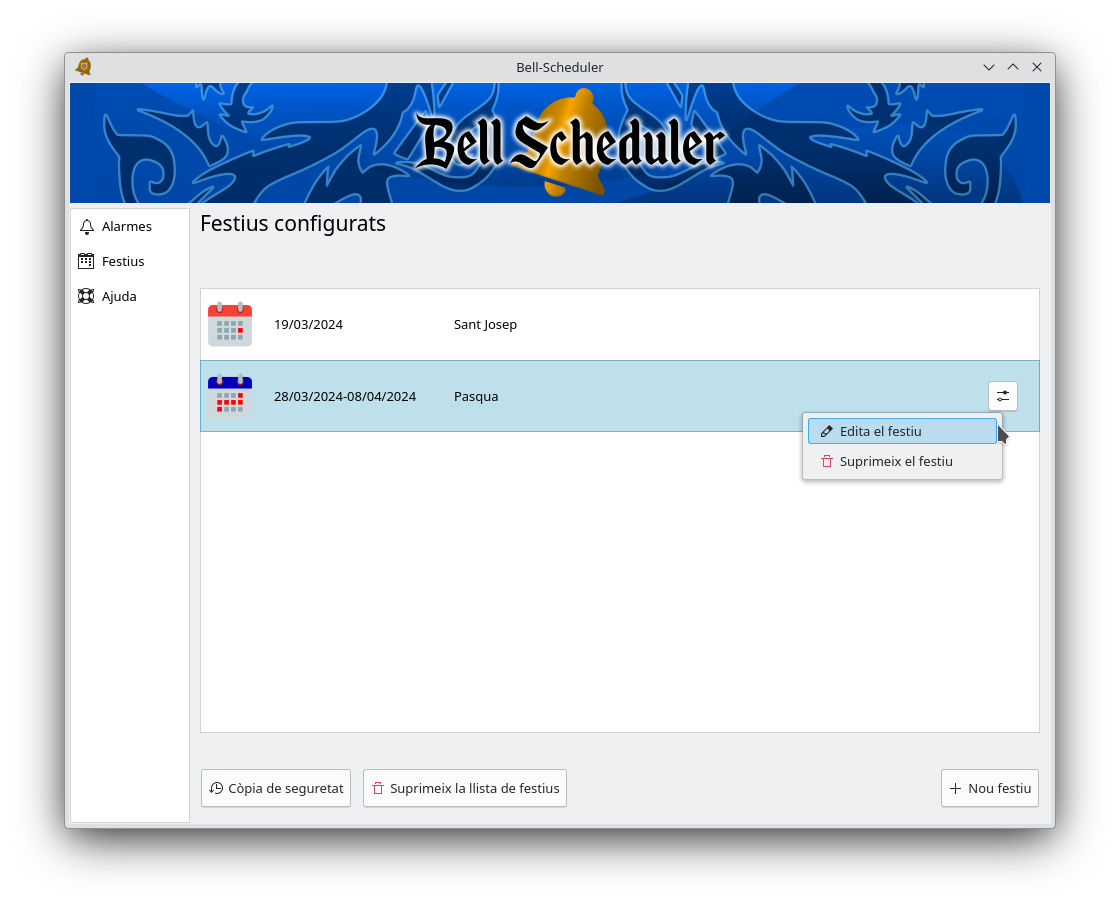Open the Ajuda lifebuoy help section
The image size is (1120, 905).
point(108,297)
